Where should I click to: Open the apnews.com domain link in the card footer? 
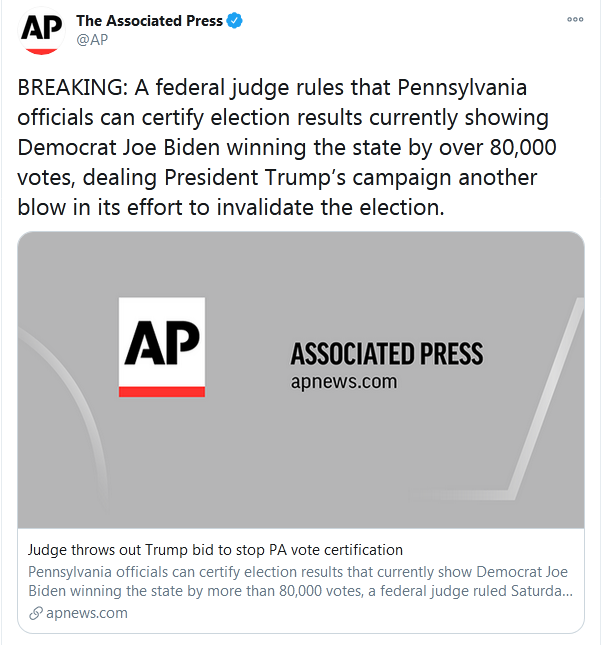coord(87,613)
